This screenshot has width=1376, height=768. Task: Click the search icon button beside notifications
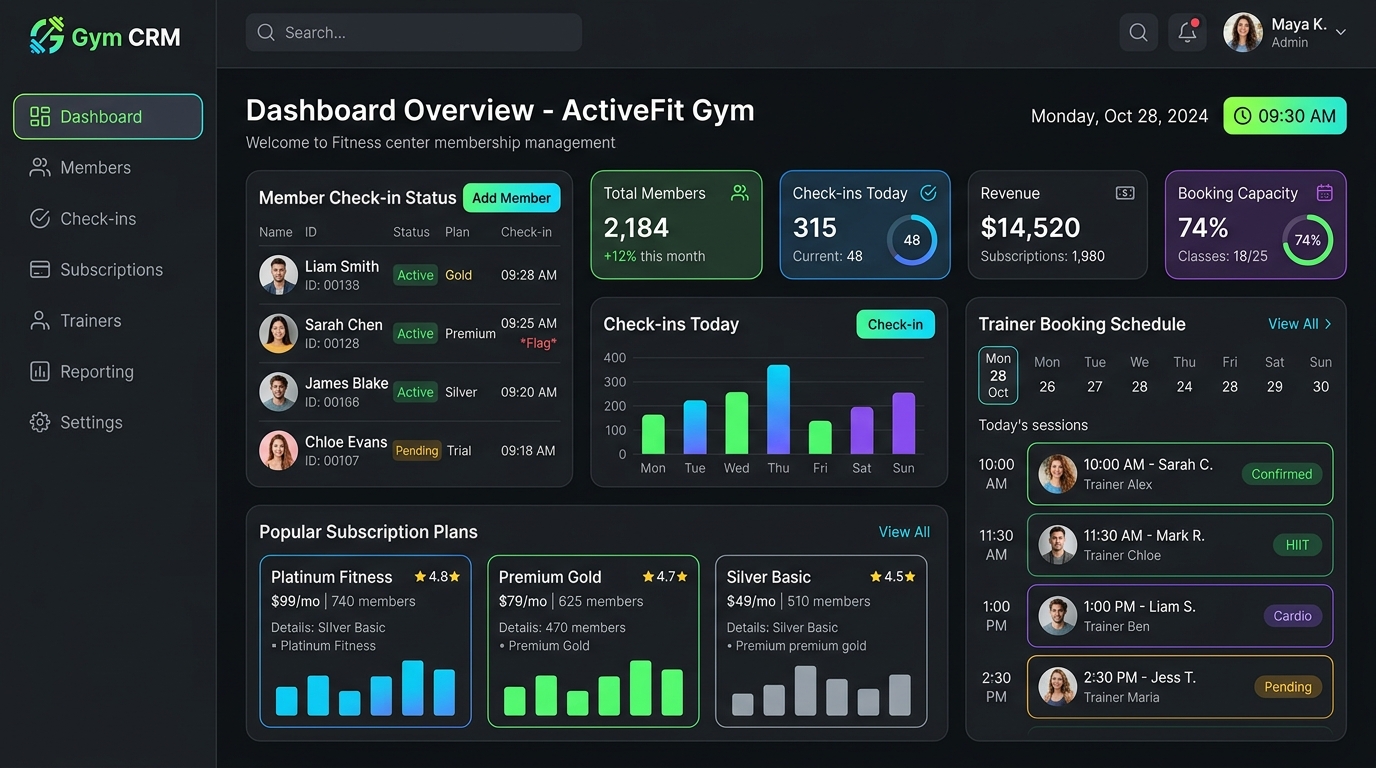coord(1138,32)
